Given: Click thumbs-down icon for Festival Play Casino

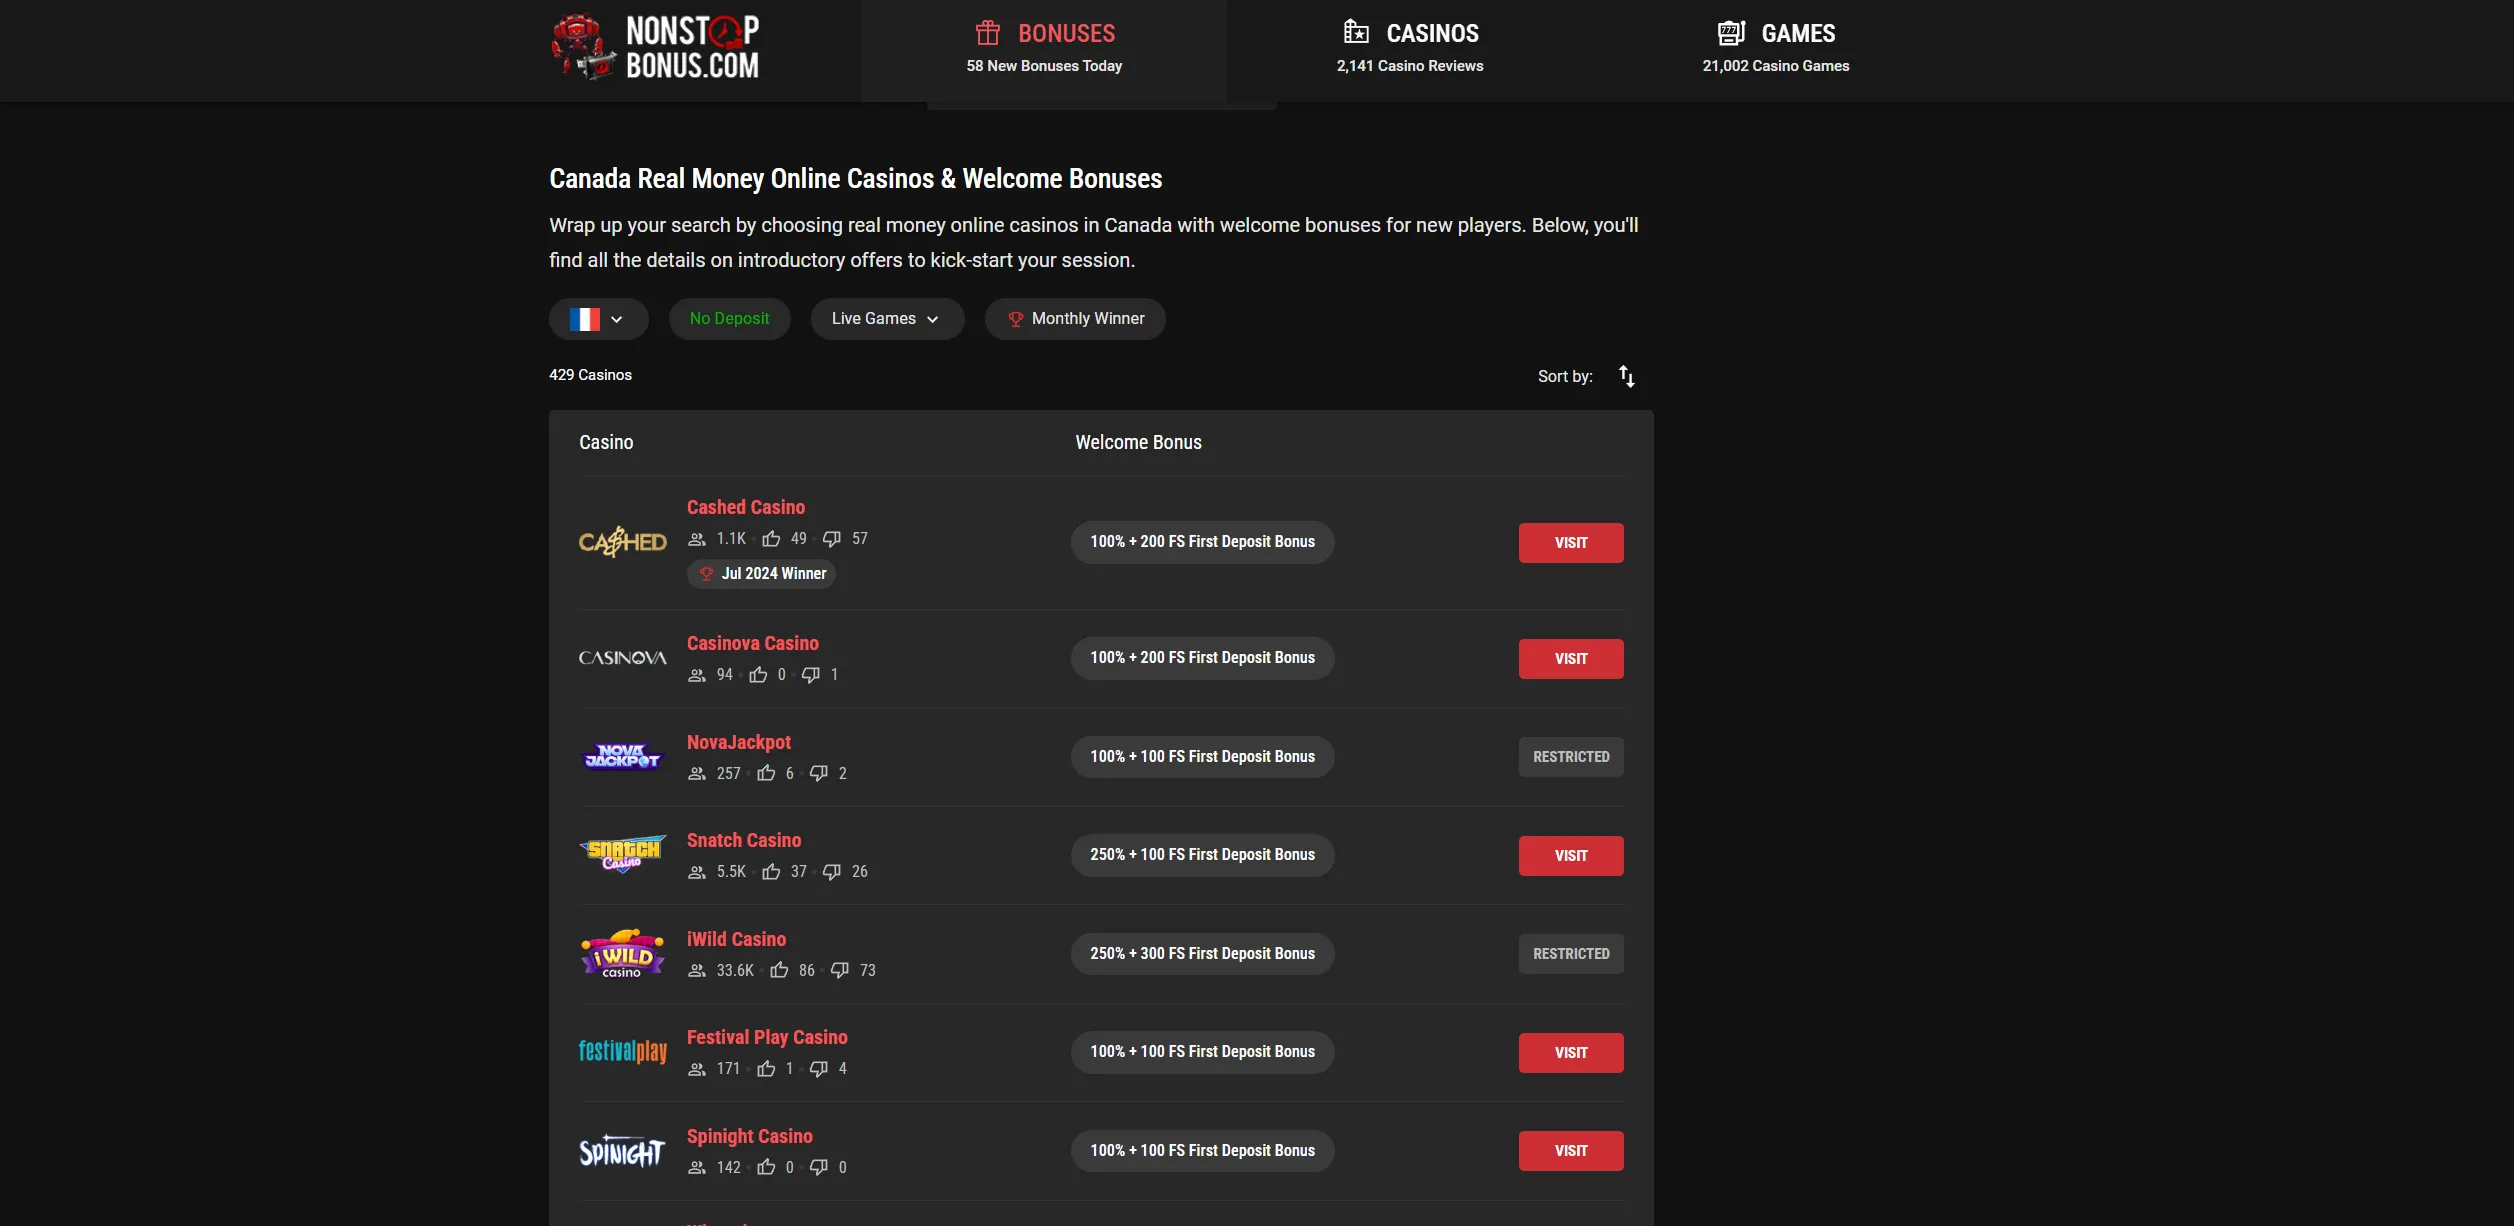Looking at the screenshot, I should click(x=819, y=1069).
